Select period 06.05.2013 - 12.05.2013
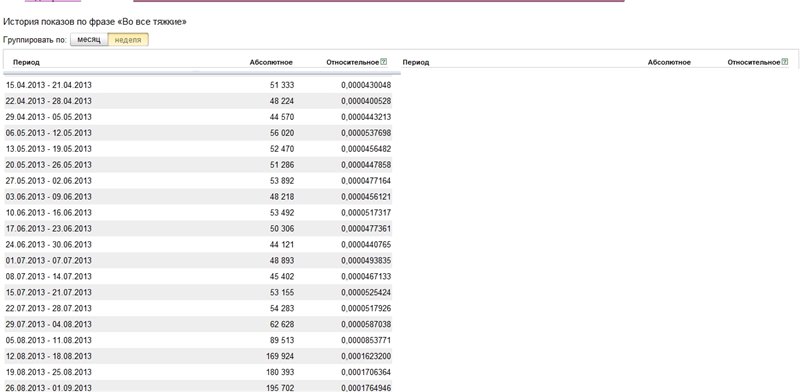Viewport: 800px width, 392px height. pos(48,133)
